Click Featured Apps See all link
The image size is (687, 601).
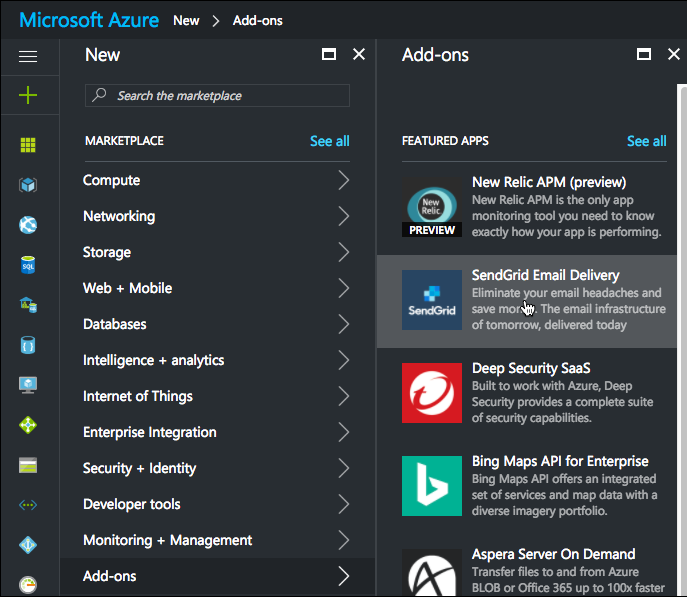(646, 141)
